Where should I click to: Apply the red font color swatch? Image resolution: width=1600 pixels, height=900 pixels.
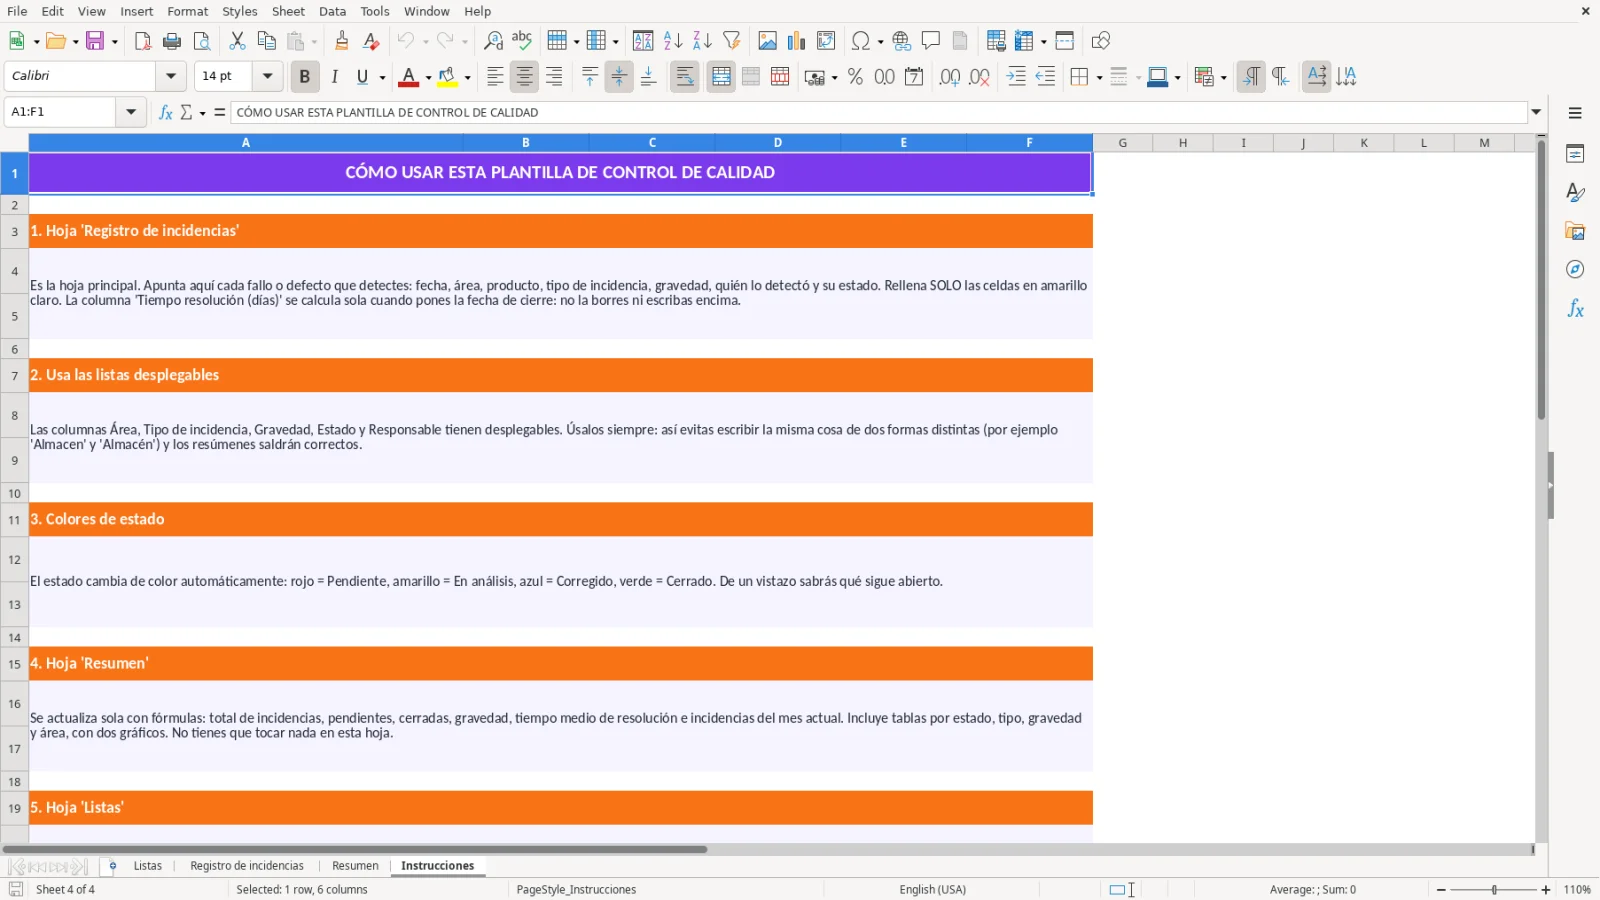pos(408,77)
